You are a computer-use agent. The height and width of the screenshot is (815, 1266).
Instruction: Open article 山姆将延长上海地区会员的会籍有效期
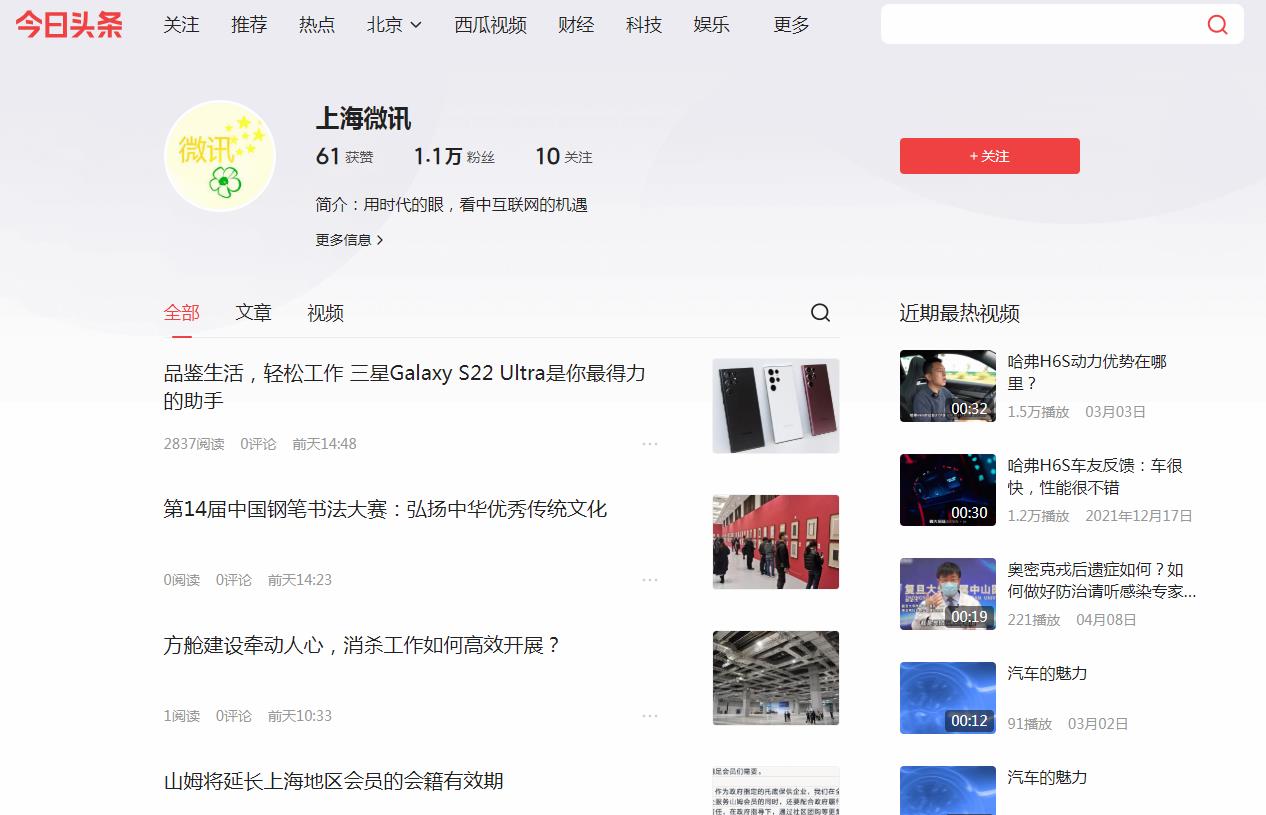tap(333, 781)
